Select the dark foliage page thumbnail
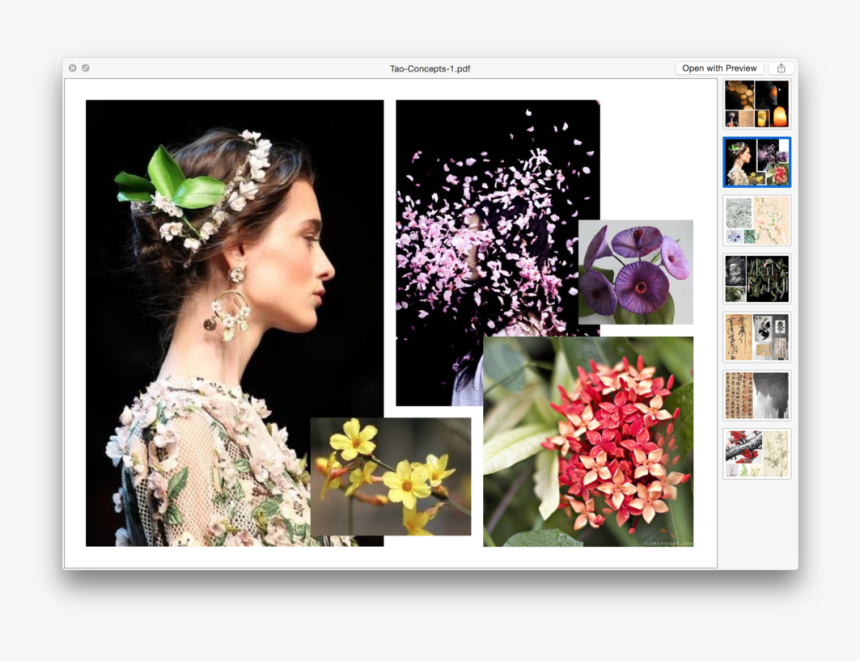This screenshot has height=661, width=860. click(757, 279)
